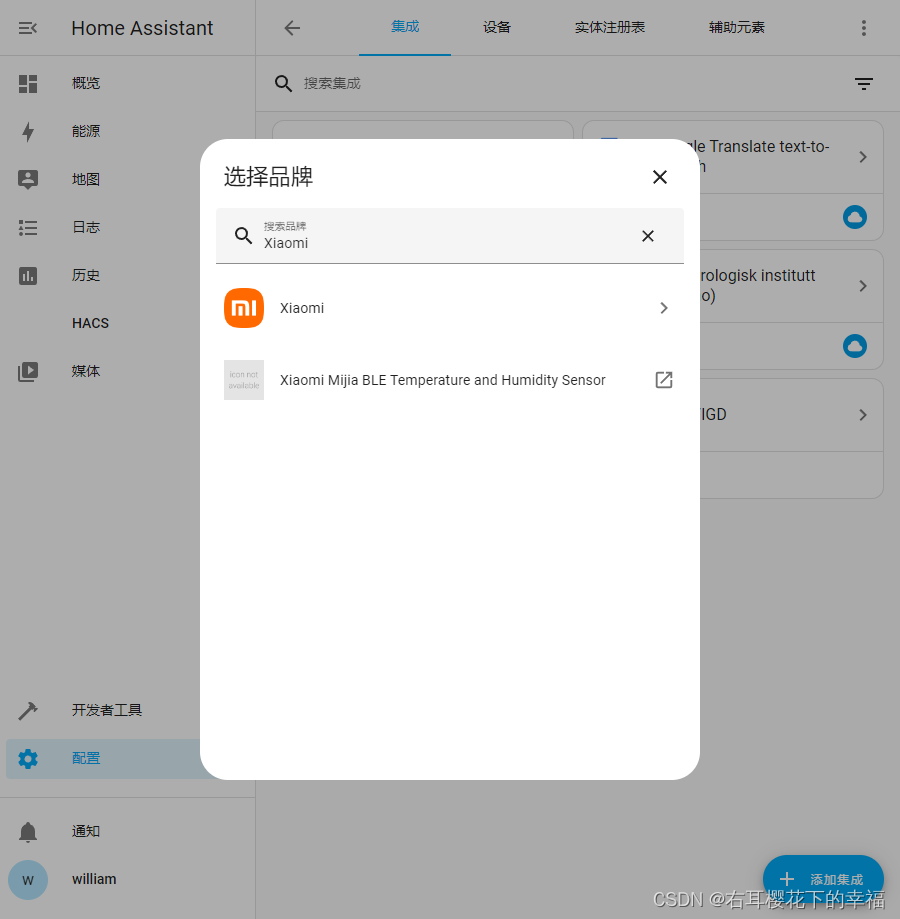Expand the Meteorologisk institutt card chevron
The height and width of the screenshot is (919, 900).
coord(862,286)
